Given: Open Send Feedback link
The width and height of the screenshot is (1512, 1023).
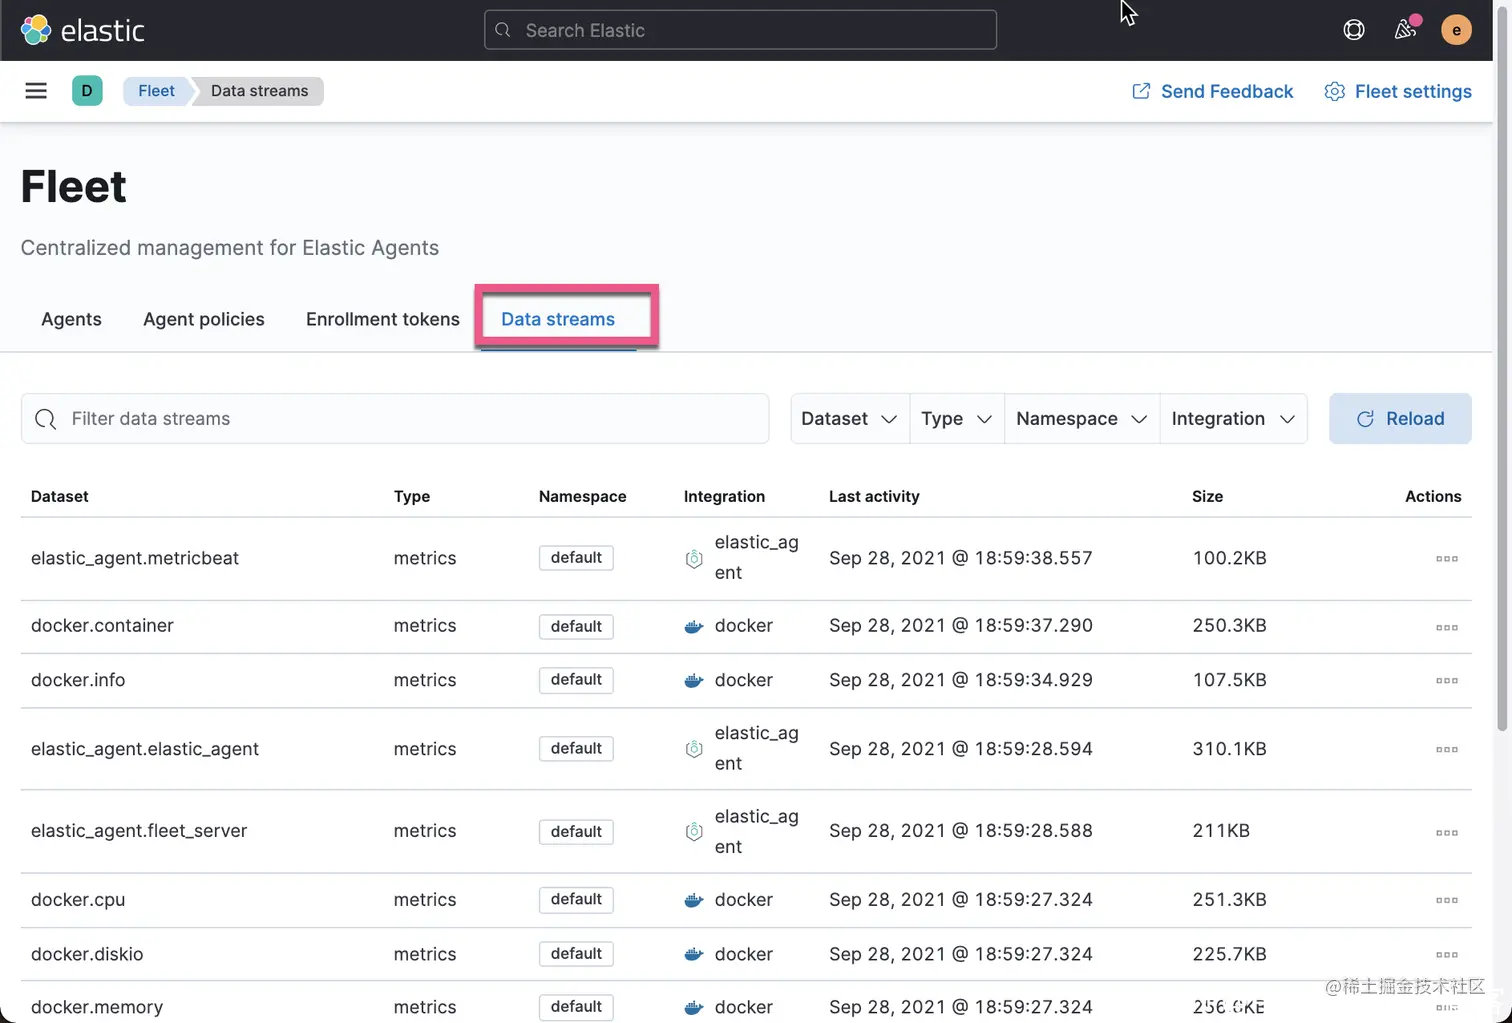Looking at the screenshot, I should (1212, 92).
